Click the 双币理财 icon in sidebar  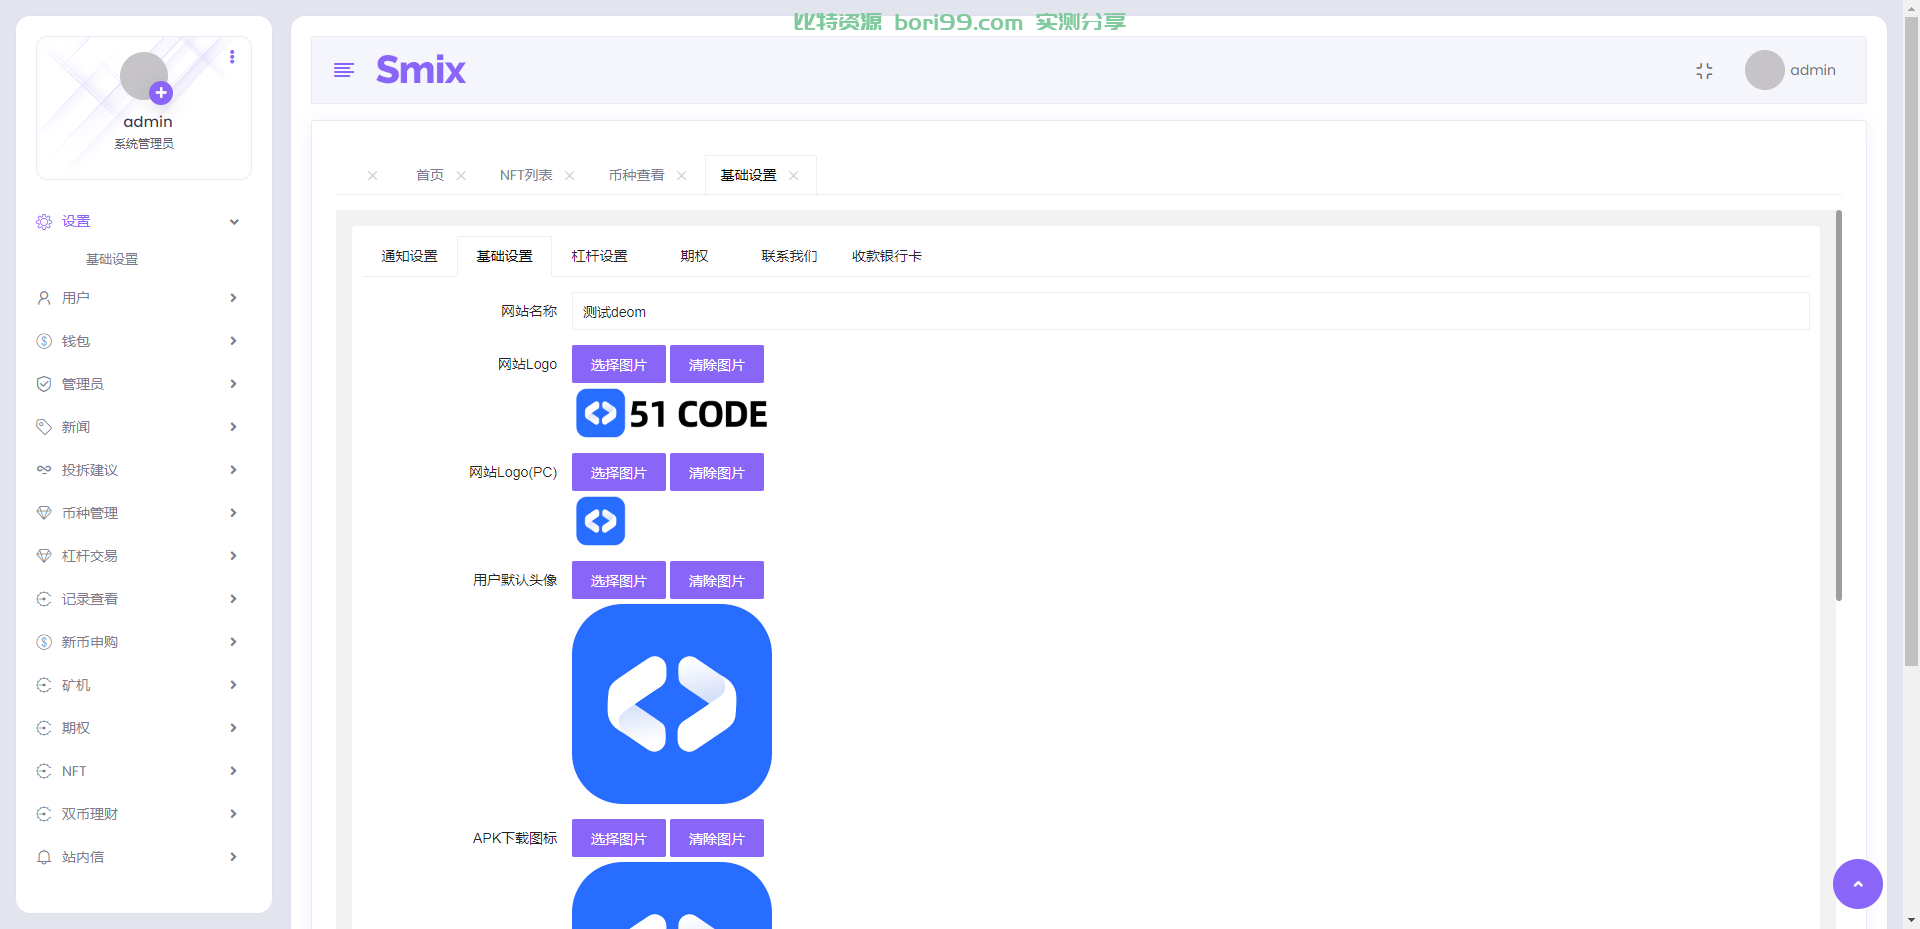tap(44, 814)
